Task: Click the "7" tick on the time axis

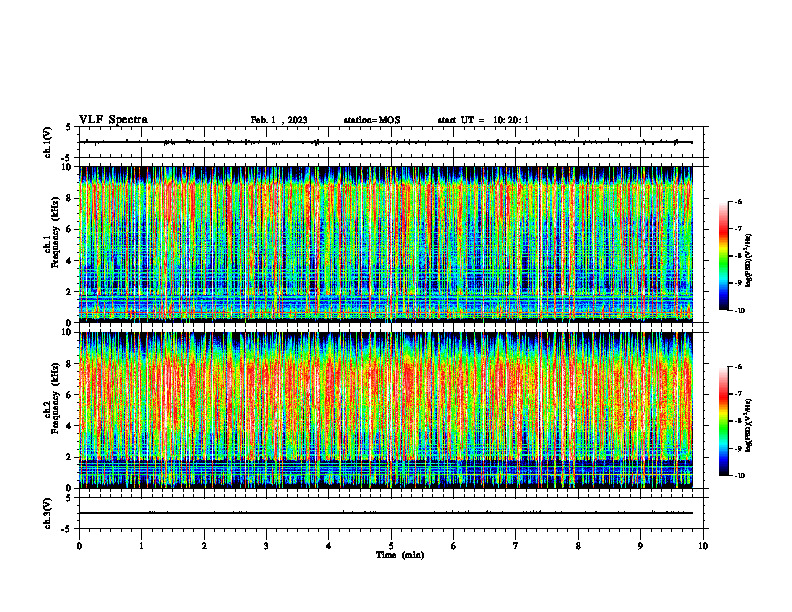Action: point(516,546)
